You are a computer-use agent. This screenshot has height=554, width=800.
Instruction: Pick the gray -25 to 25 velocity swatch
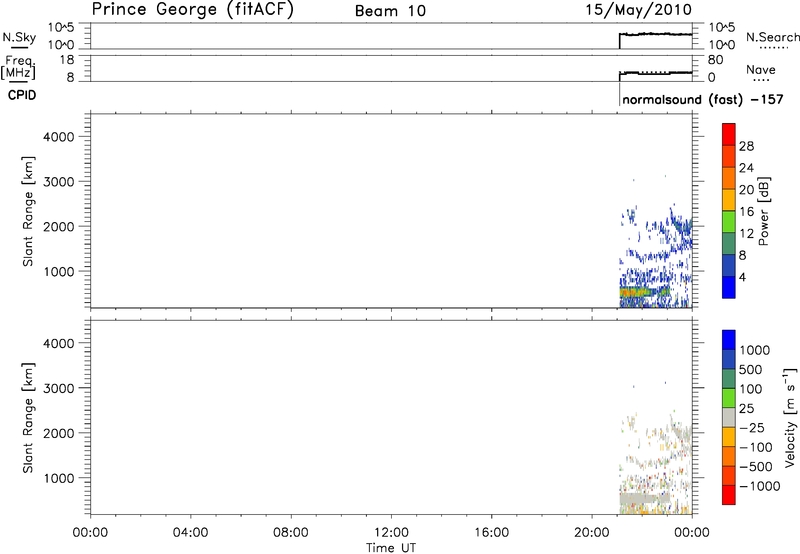click(x=729, y=417)
